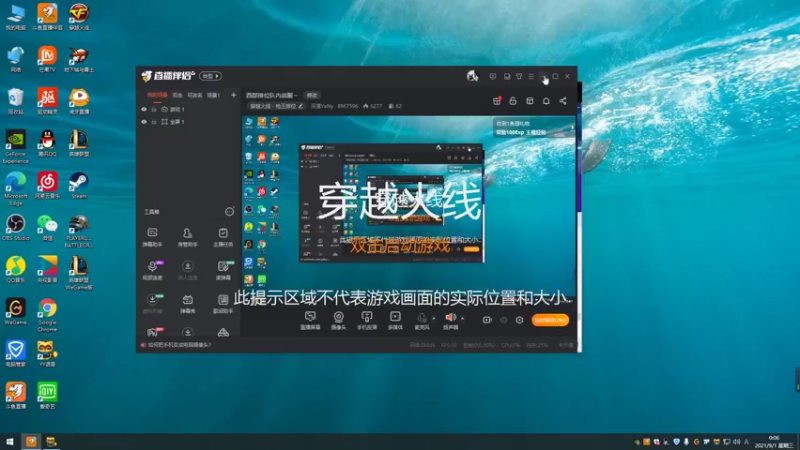Click the taskbar clock
This screenshot has width=800, height=450.
[x=773, y=442]
